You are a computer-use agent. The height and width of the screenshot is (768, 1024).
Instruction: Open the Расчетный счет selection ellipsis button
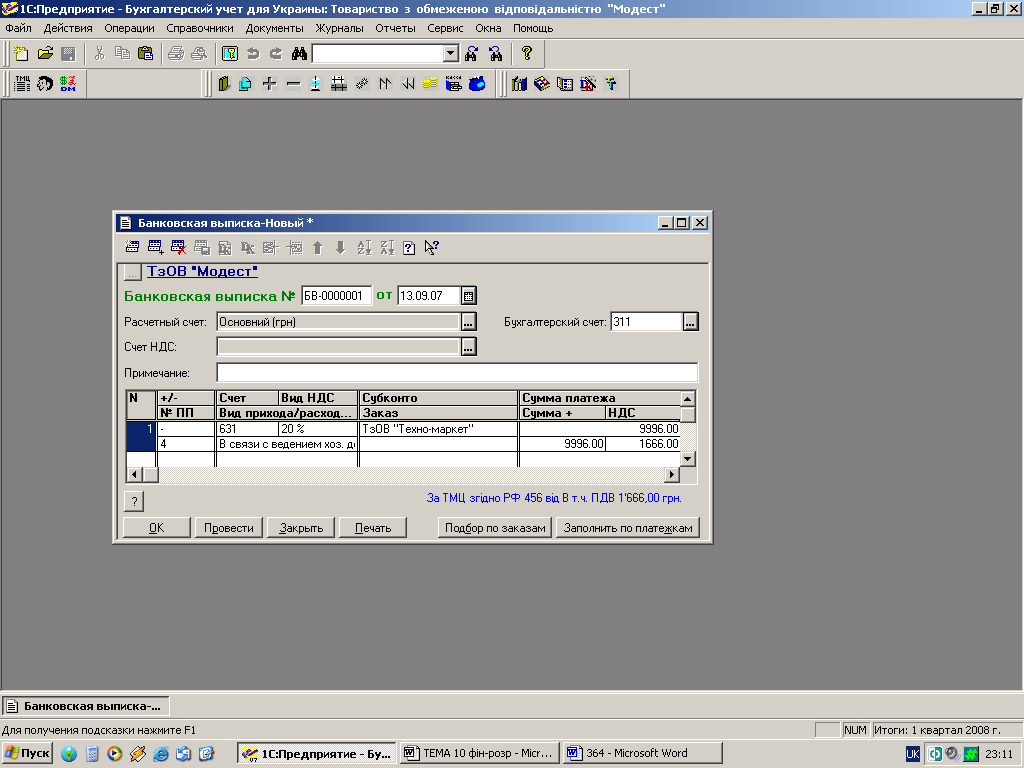pyautogui.click(x=468, y=322)
